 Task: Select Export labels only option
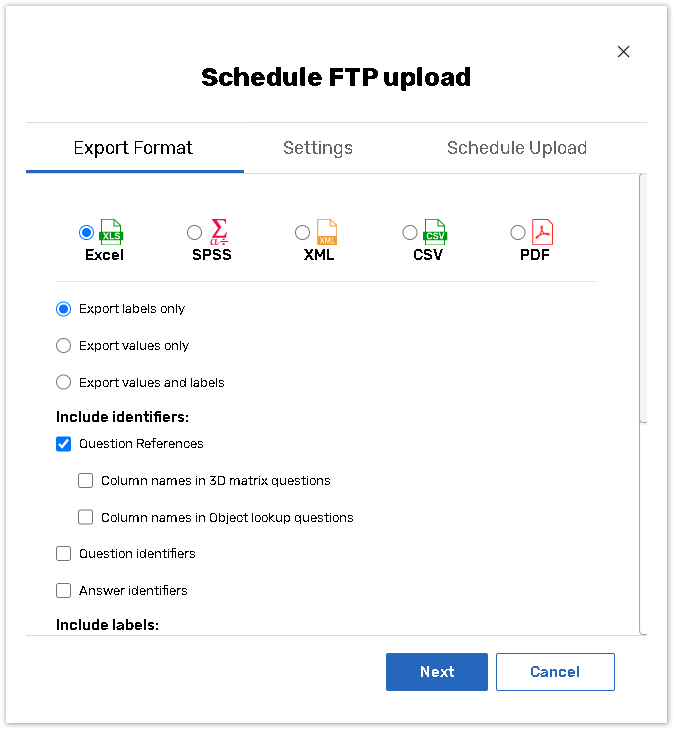point(64,309)
